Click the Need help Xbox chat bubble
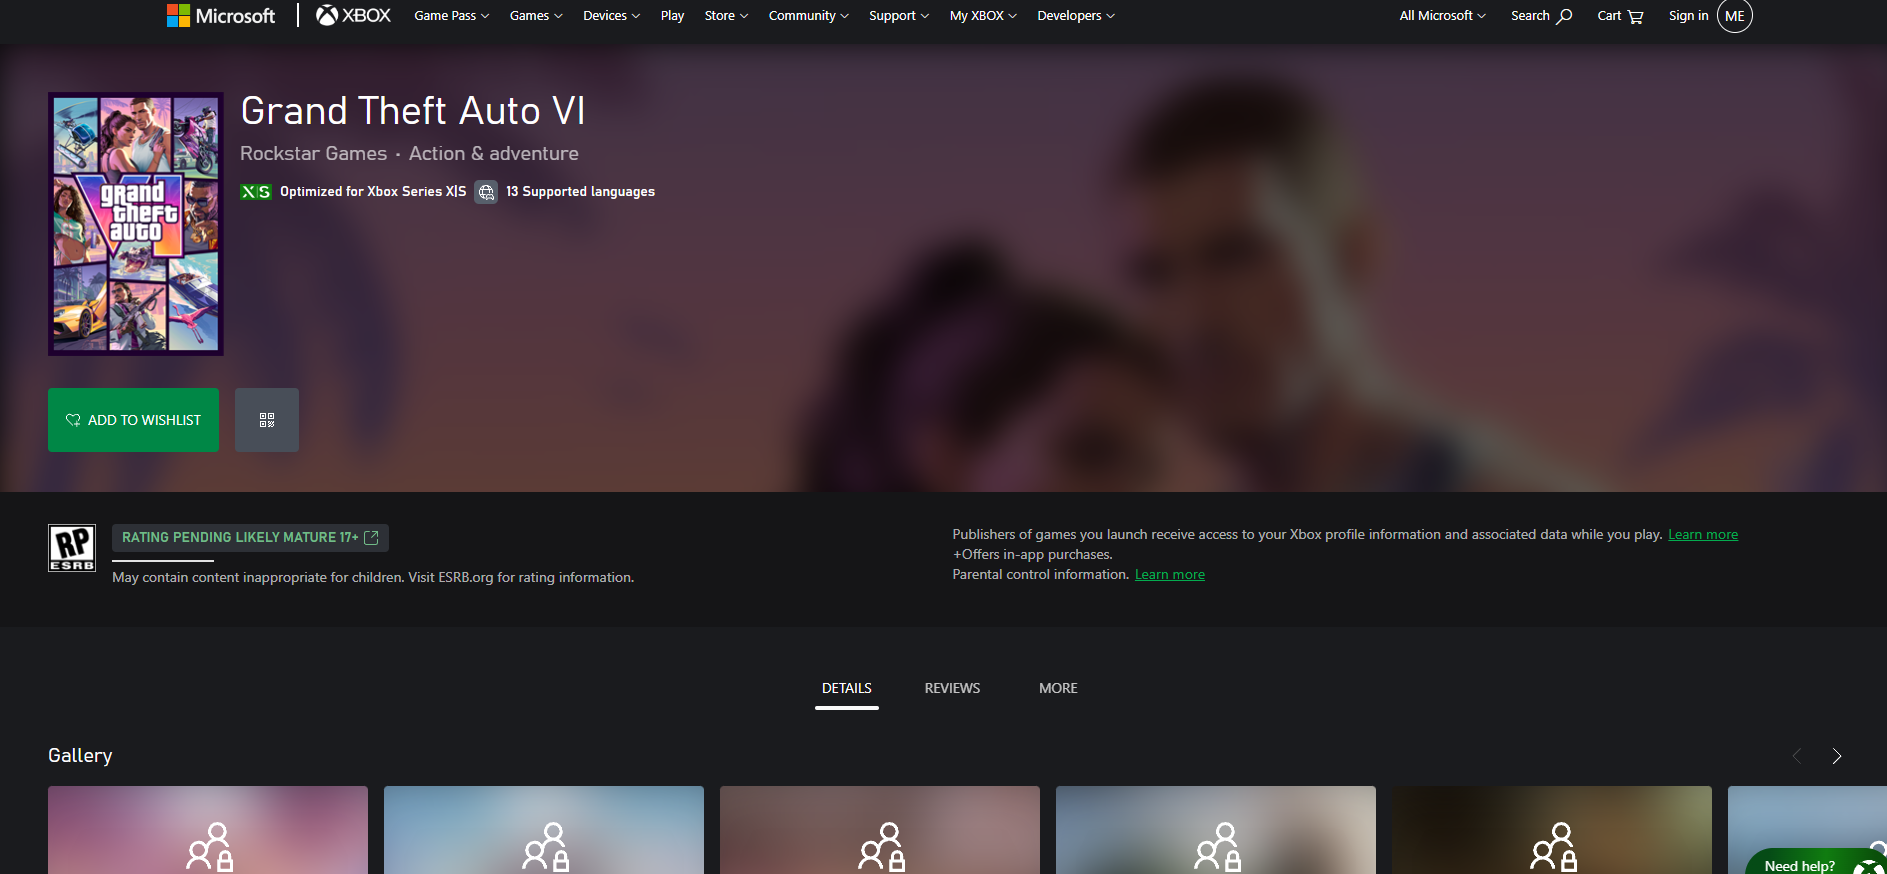The width and height of the screenshot is (1887, 874). (1816, 862)
